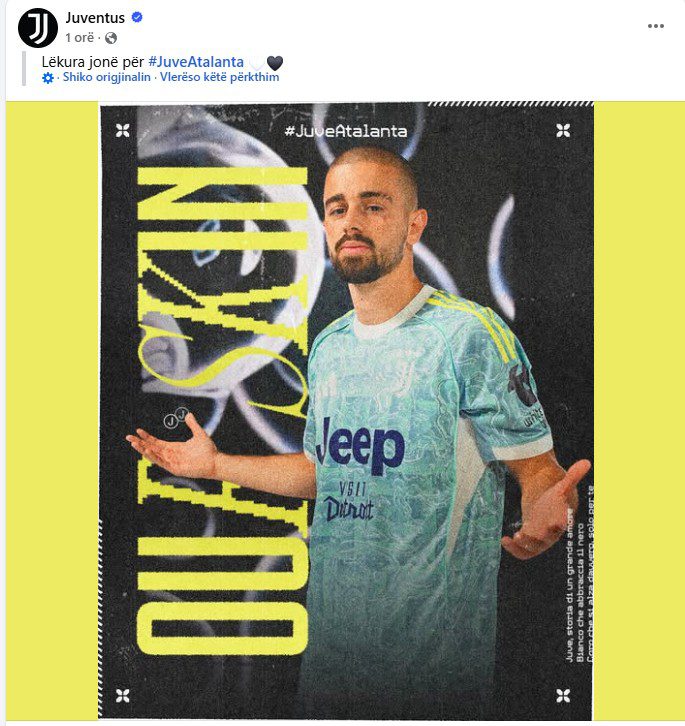685x726 pixels.
Task: Open the three-dot post options menu
Action: 655,26
